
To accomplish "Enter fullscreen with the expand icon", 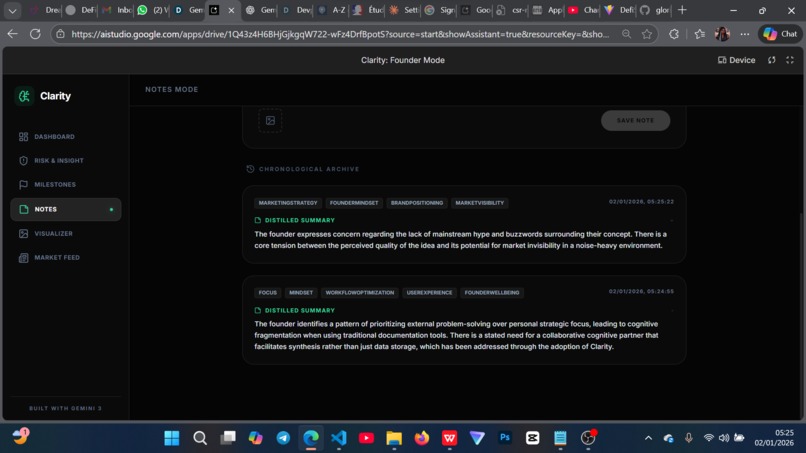I will pos(790,60).
